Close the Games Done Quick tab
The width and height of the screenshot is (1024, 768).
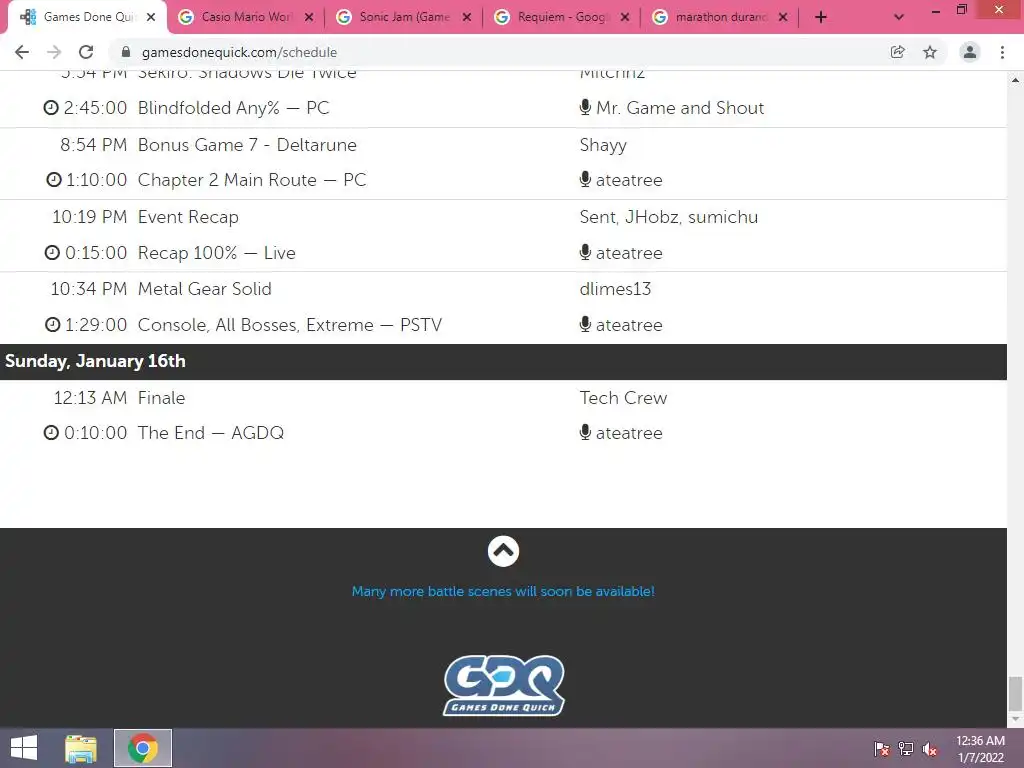[x=151, y=17]
